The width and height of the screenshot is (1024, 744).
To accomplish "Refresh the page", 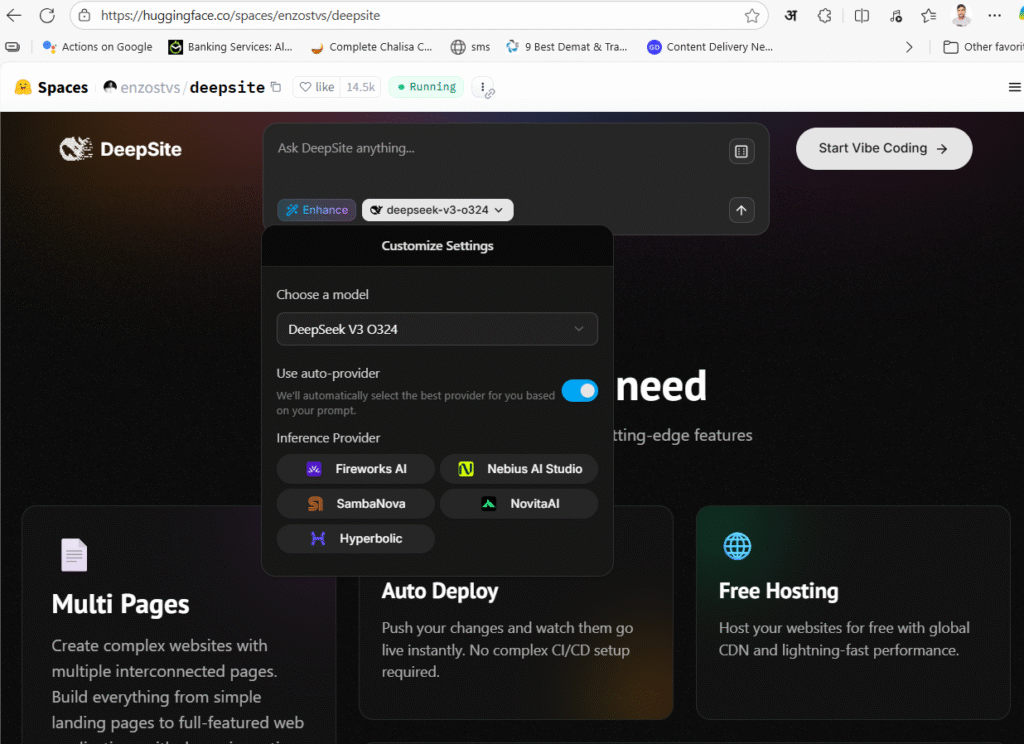I will (47, 16).
